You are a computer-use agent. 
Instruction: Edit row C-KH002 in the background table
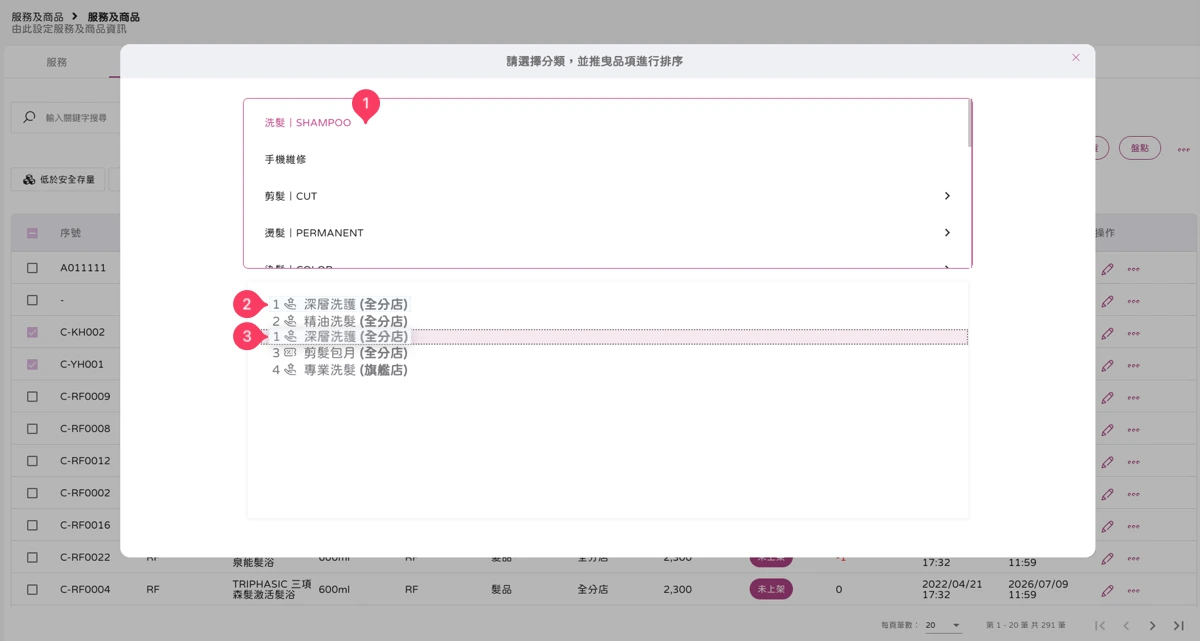pyautogui.click(x=1107, y=333)
